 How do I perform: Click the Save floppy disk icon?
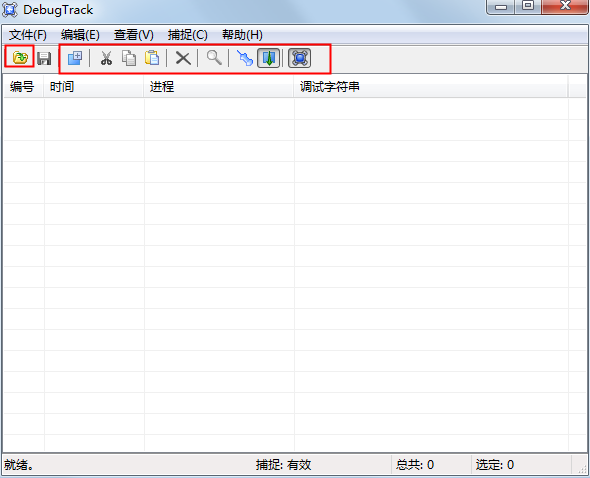[44, 58]
